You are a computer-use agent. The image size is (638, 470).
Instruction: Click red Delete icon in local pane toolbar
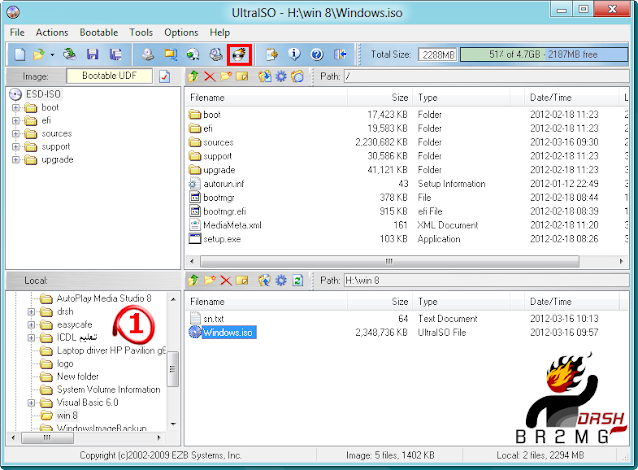point(226,280)
